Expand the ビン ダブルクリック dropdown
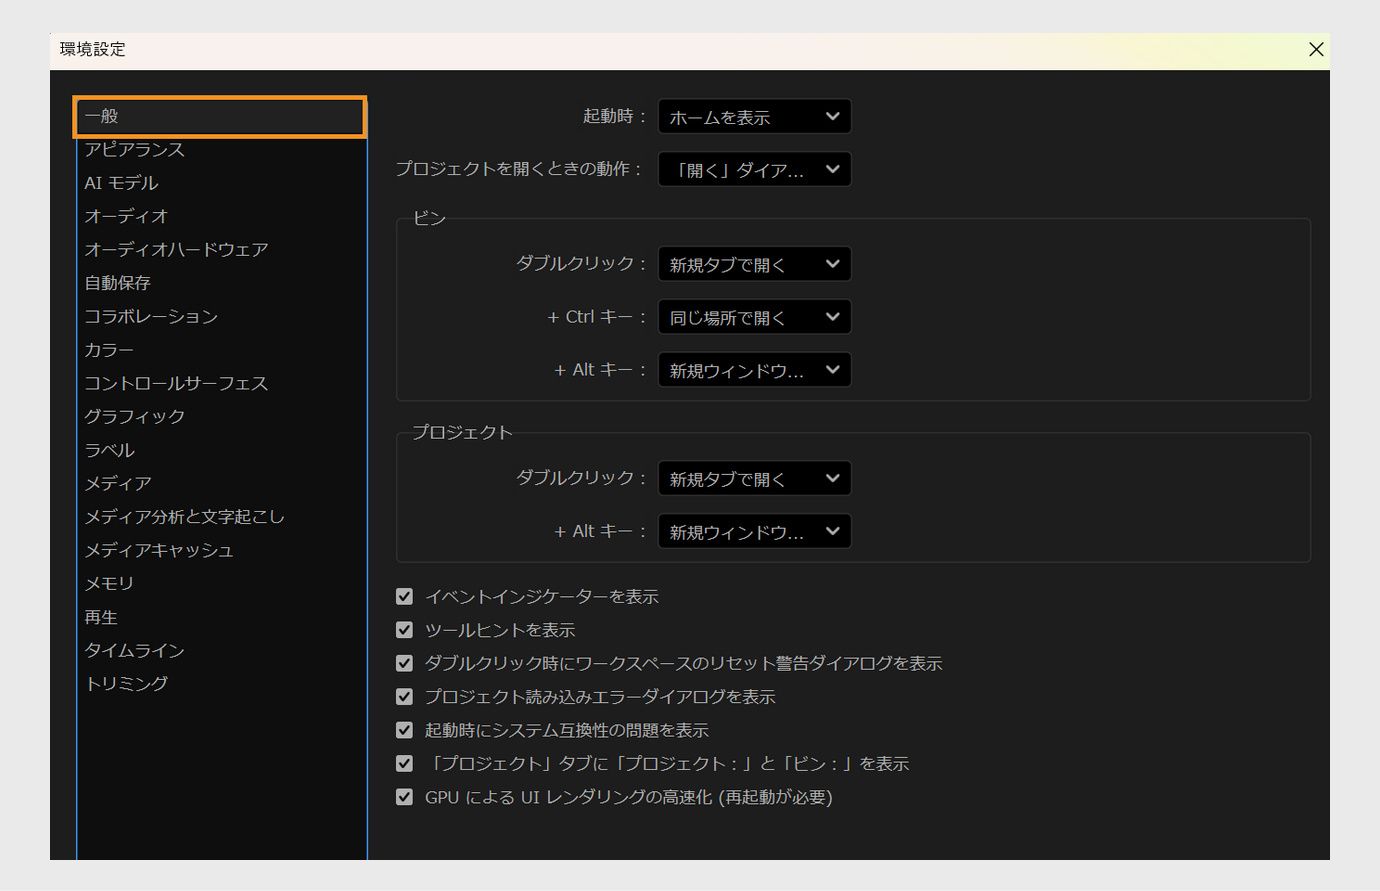This screenshot has height=891, width=1380. tap(754, 263)
